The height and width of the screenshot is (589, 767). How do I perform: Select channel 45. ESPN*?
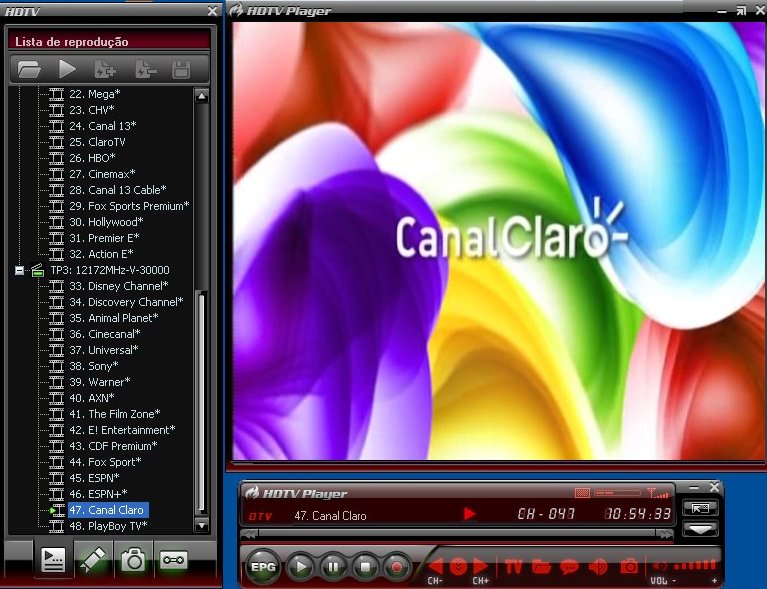[x=94, y=478]
